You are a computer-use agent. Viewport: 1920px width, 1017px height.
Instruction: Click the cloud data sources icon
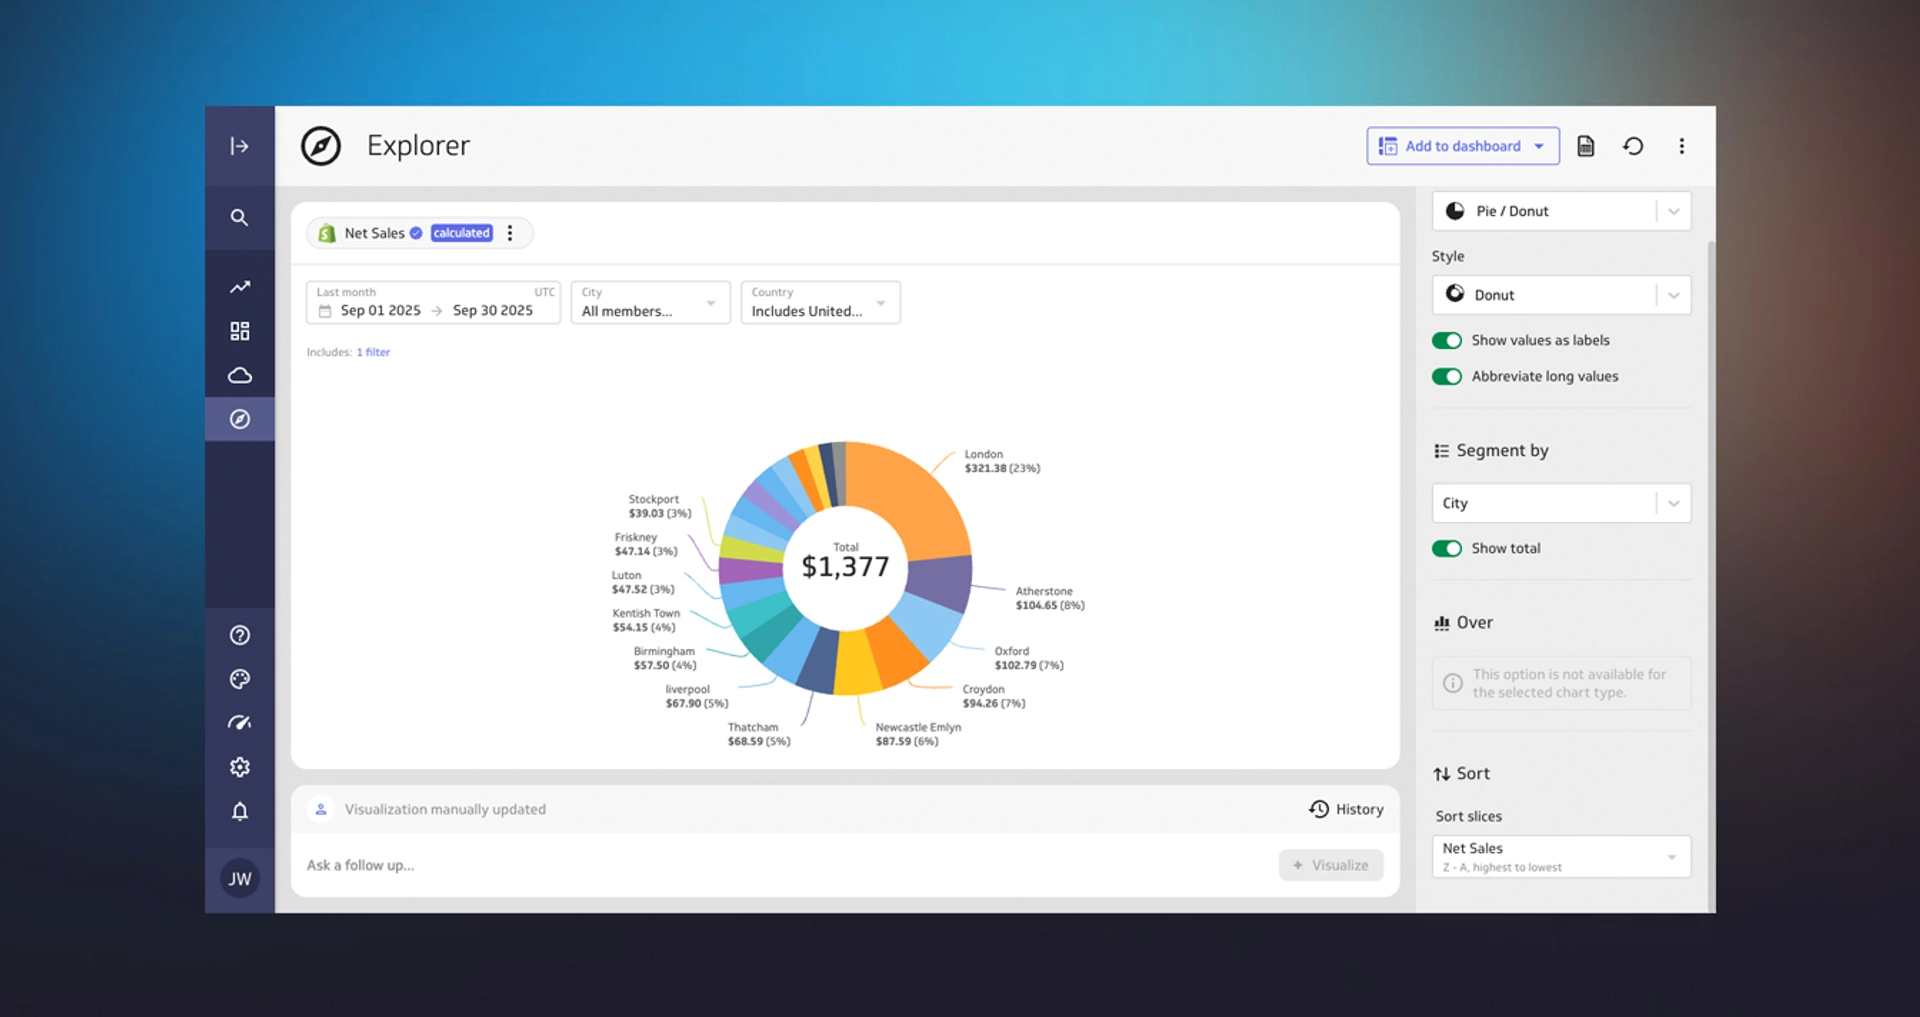click(x=239, y=375)
